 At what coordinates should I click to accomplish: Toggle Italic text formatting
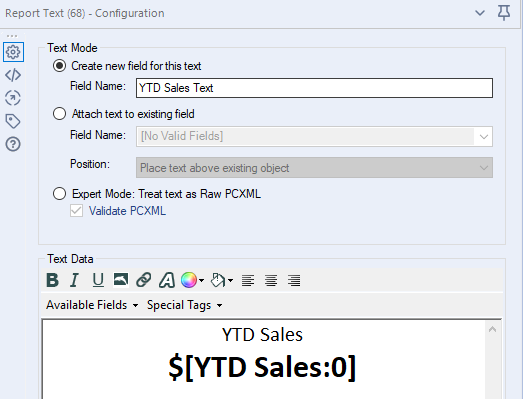75,280
